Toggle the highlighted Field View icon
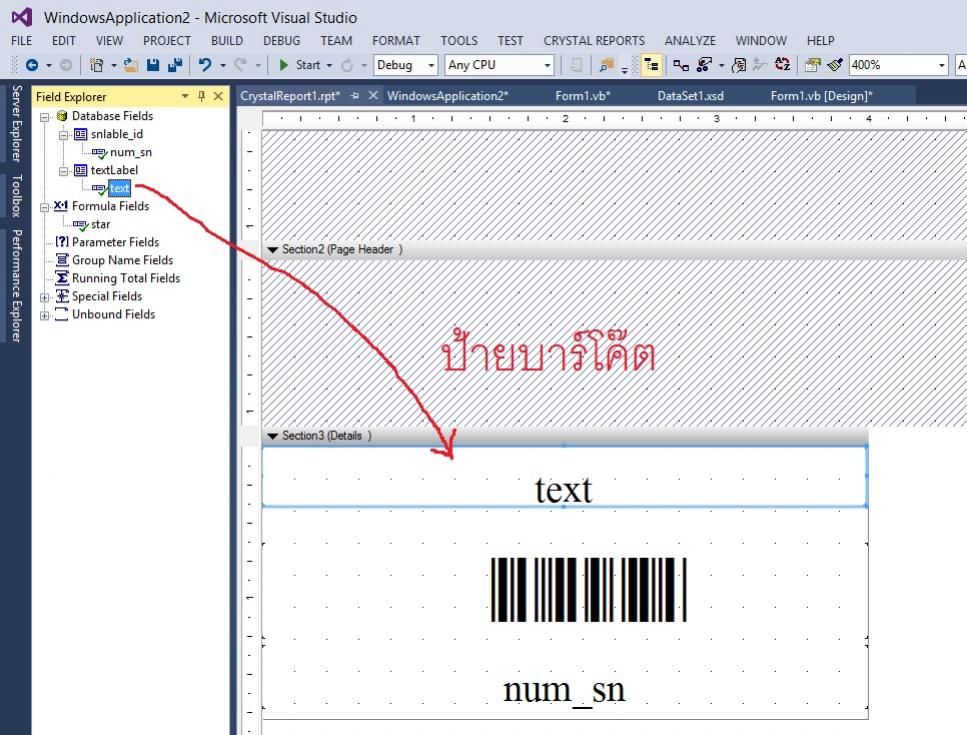The image size is (967, 735). click(x=651, y=65)
